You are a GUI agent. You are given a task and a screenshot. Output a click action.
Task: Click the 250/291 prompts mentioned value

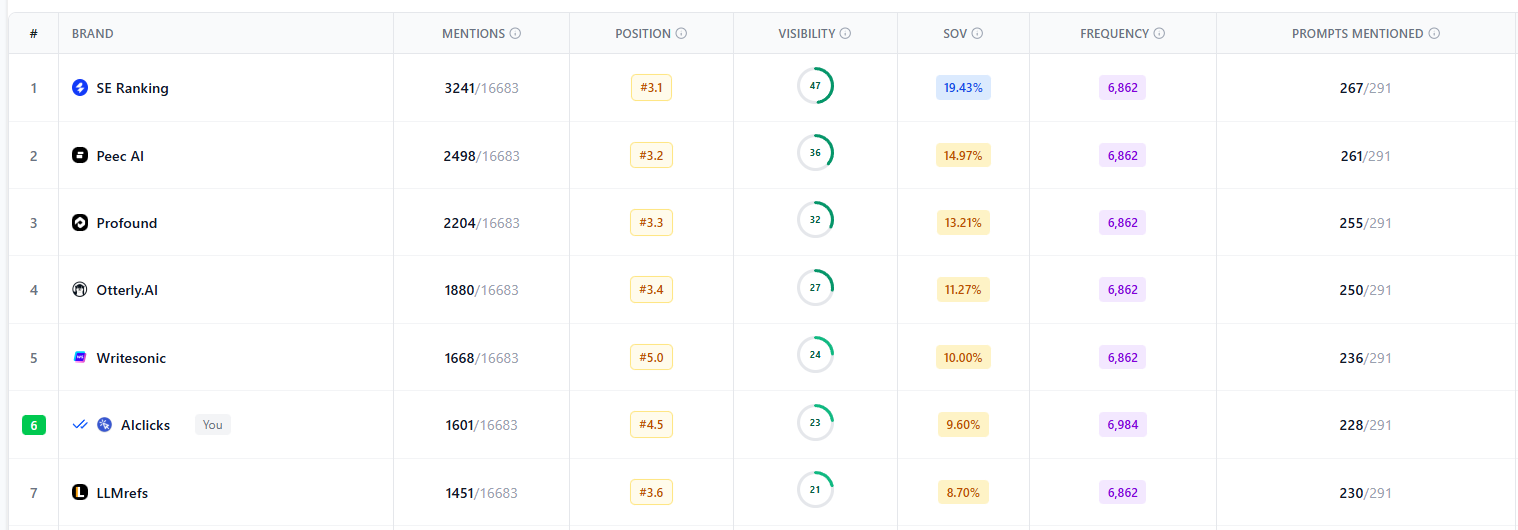[x=1366, y=290]
